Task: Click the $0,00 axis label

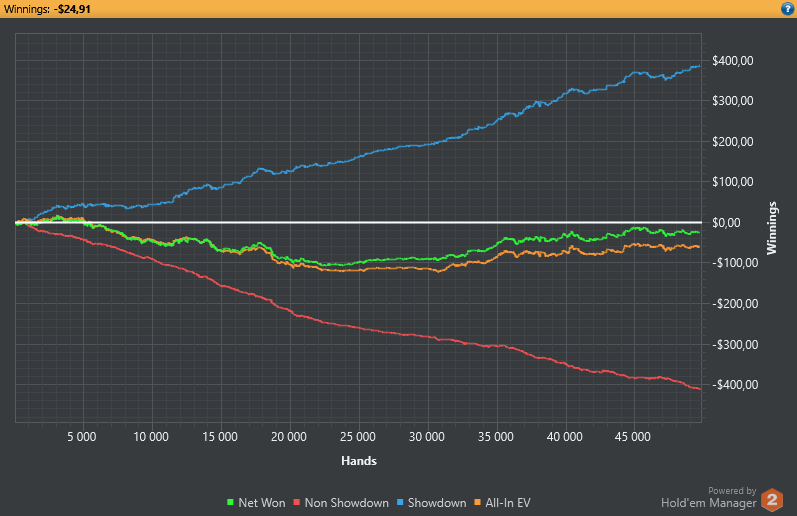Action: click(726, 223)
